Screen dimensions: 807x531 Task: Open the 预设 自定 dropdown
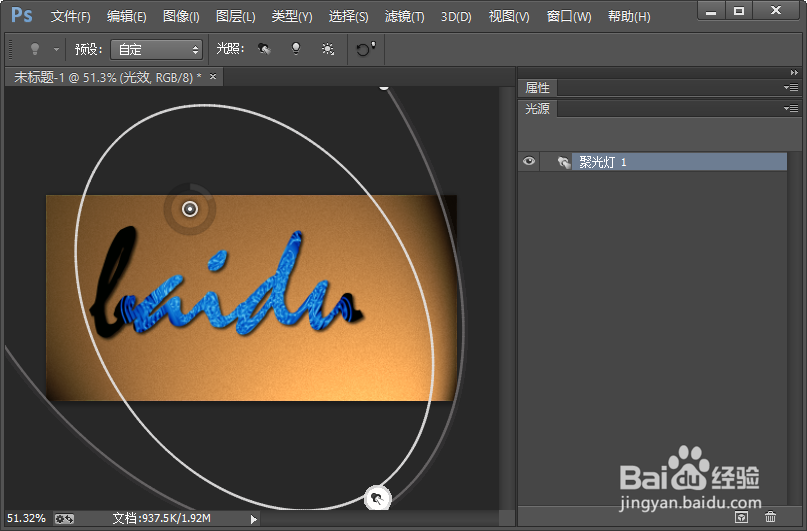[156, 49]
